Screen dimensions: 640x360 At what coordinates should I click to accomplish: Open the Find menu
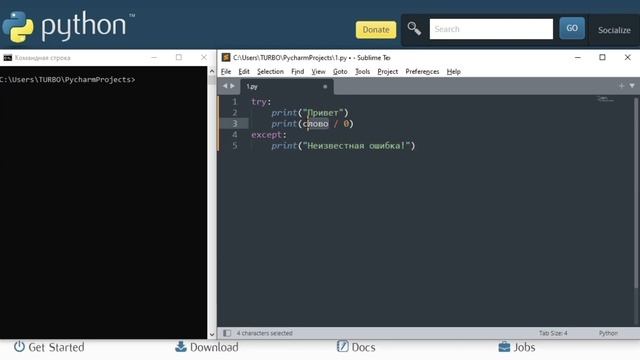(x=297, y=71)
